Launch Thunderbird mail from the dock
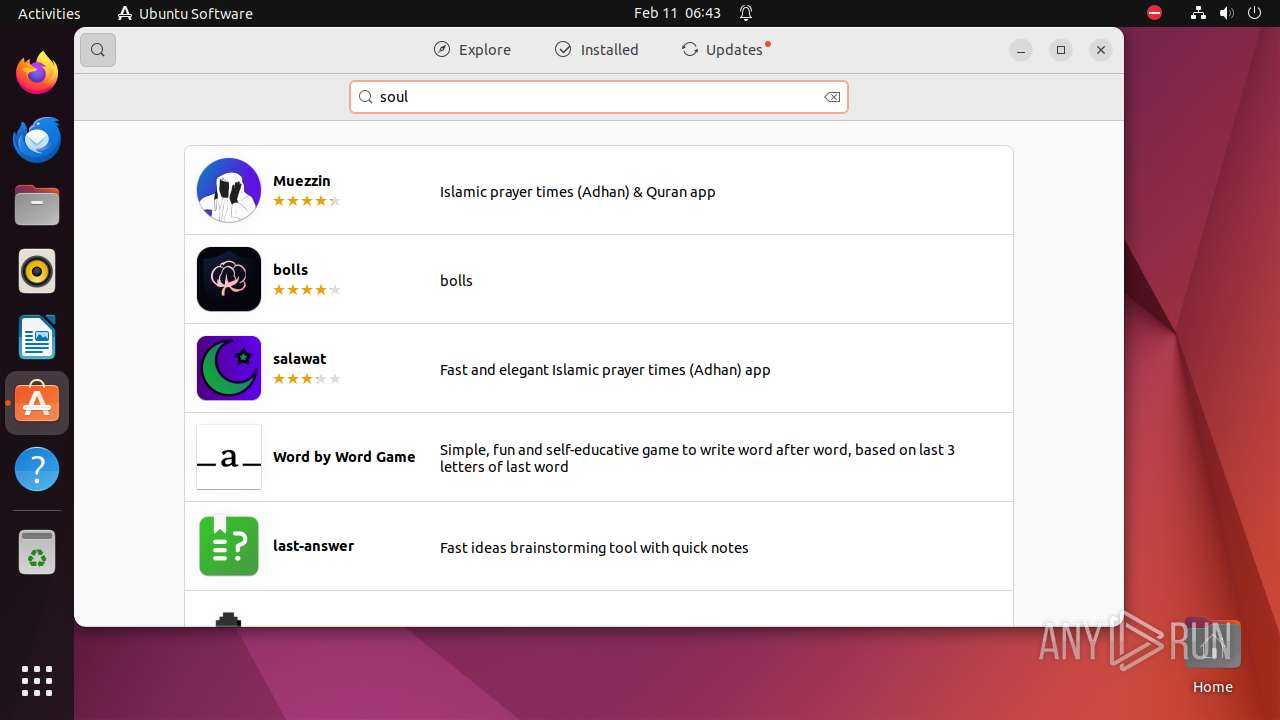Screen dimensions: 1280x720 (x=37, y=139)
